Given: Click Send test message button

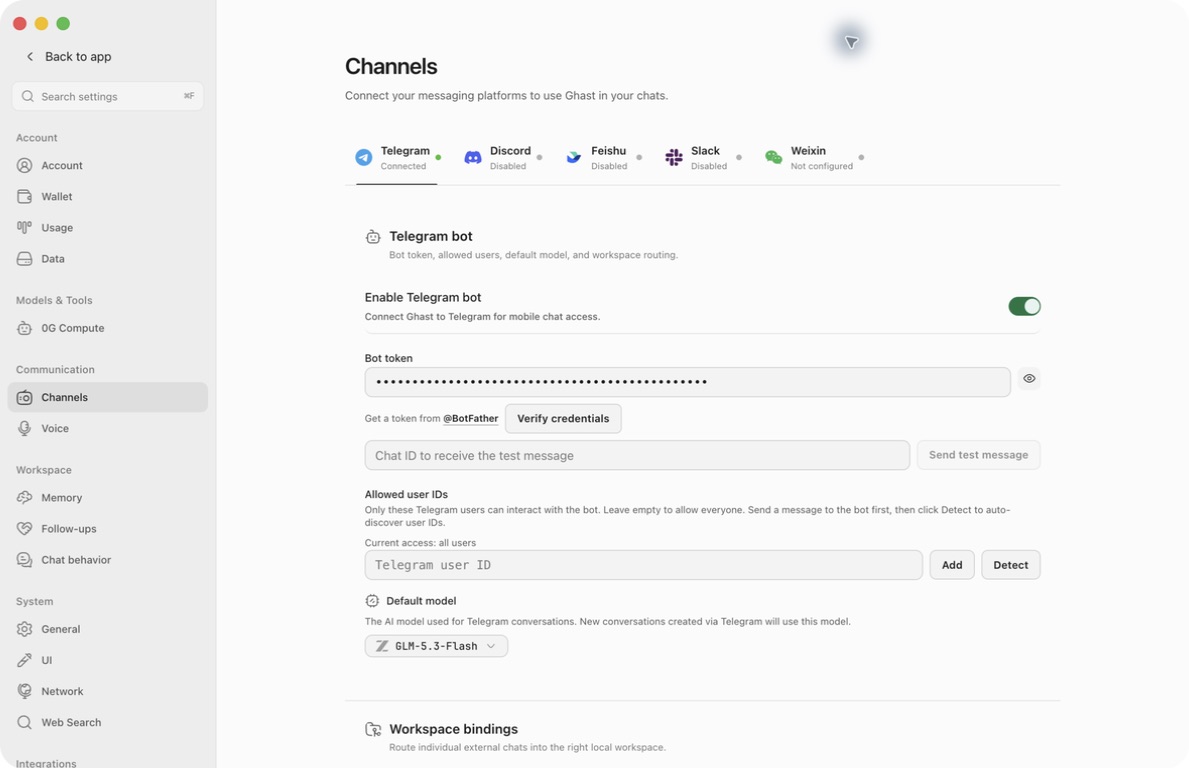Looking at the screenshot, I should point(978,455).
